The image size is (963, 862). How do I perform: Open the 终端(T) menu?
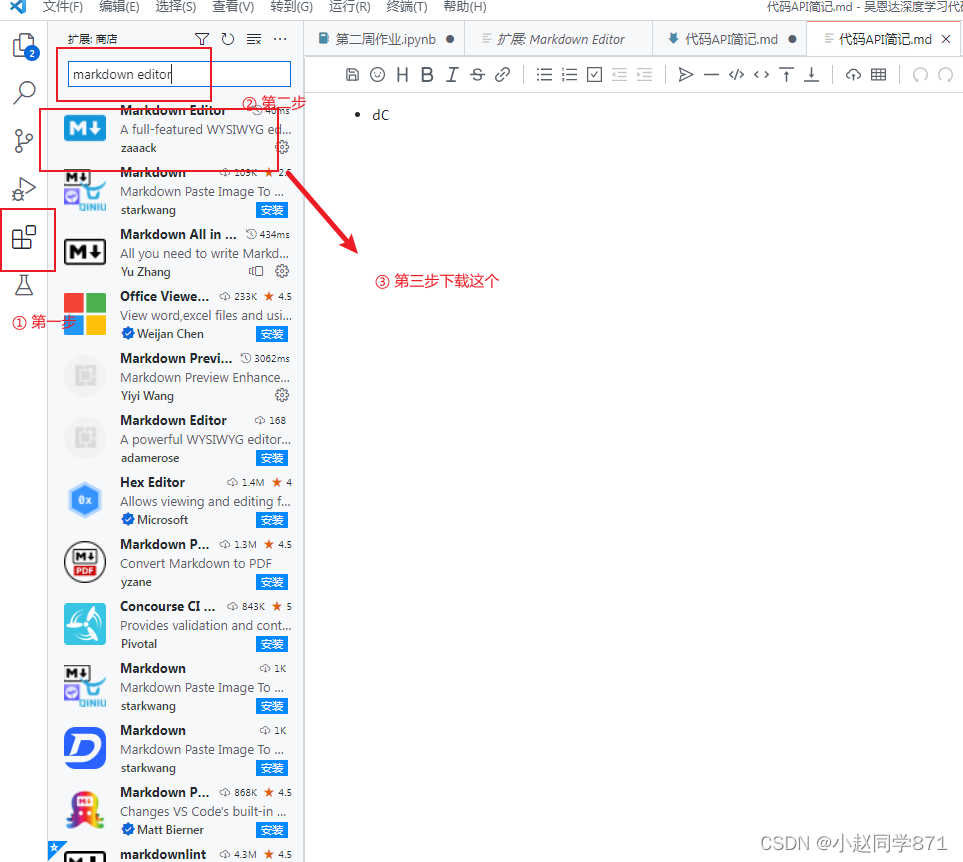point(407,7)
